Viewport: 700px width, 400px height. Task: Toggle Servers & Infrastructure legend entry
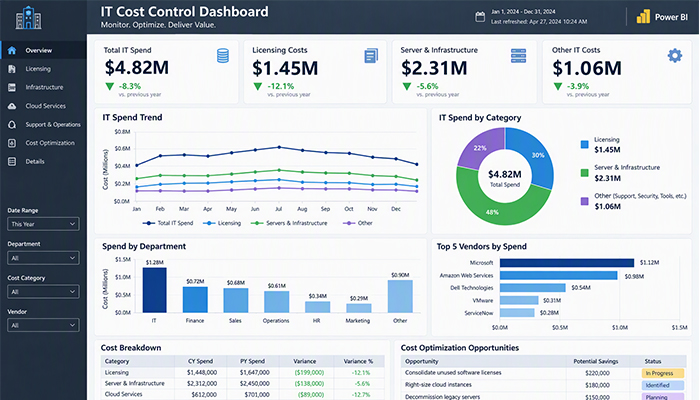pos(289,223)
